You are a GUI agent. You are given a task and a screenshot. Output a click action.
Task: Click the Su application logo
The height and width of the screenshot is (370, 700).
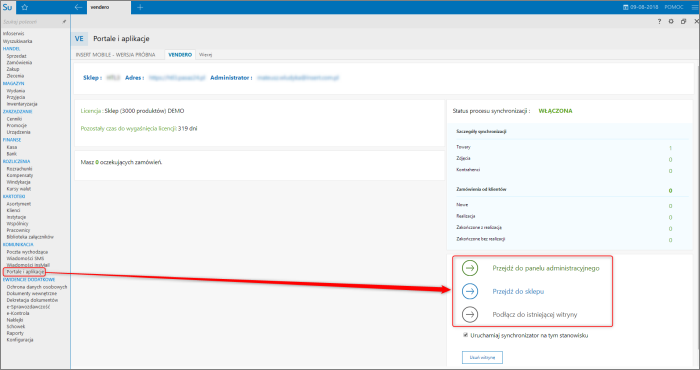point(8,7)
